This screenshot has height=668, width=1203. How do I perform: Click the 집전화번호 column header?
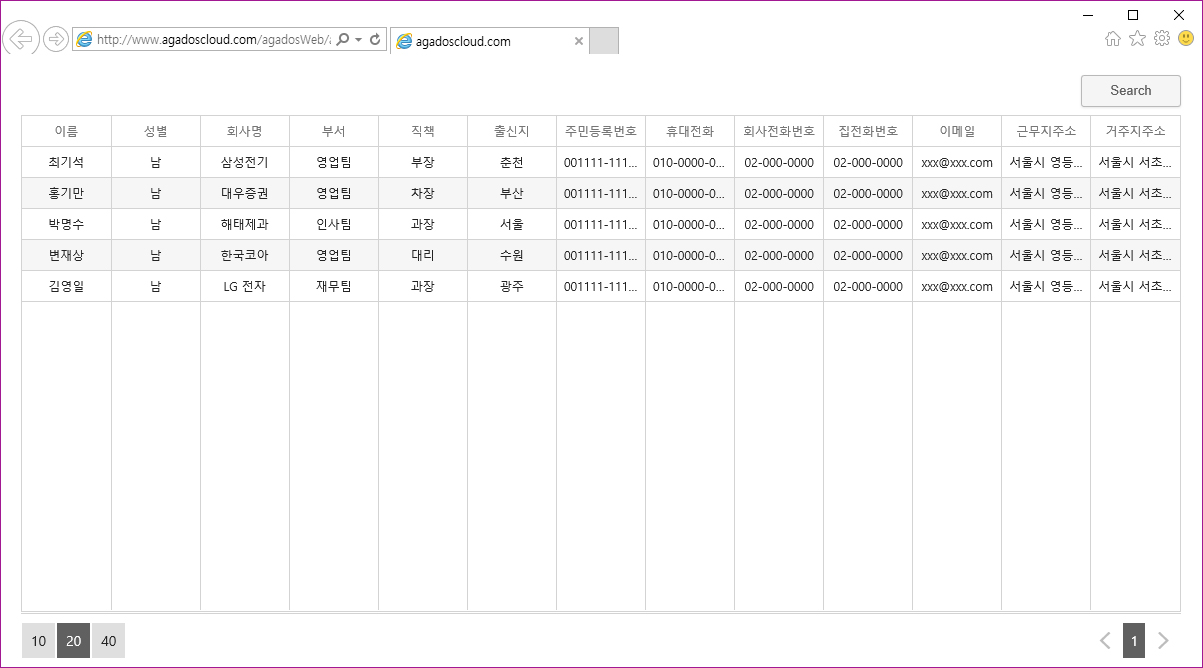[867, 131]
